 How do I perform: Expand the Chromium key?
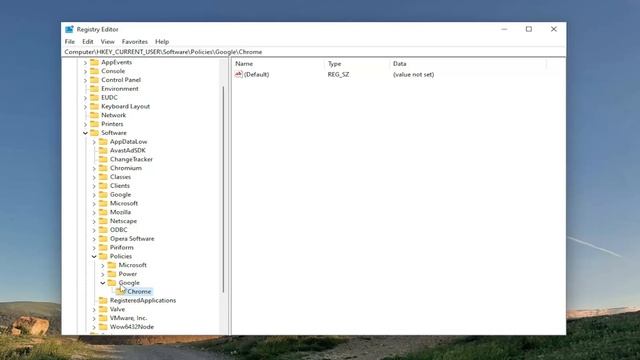tap(94, 169)
